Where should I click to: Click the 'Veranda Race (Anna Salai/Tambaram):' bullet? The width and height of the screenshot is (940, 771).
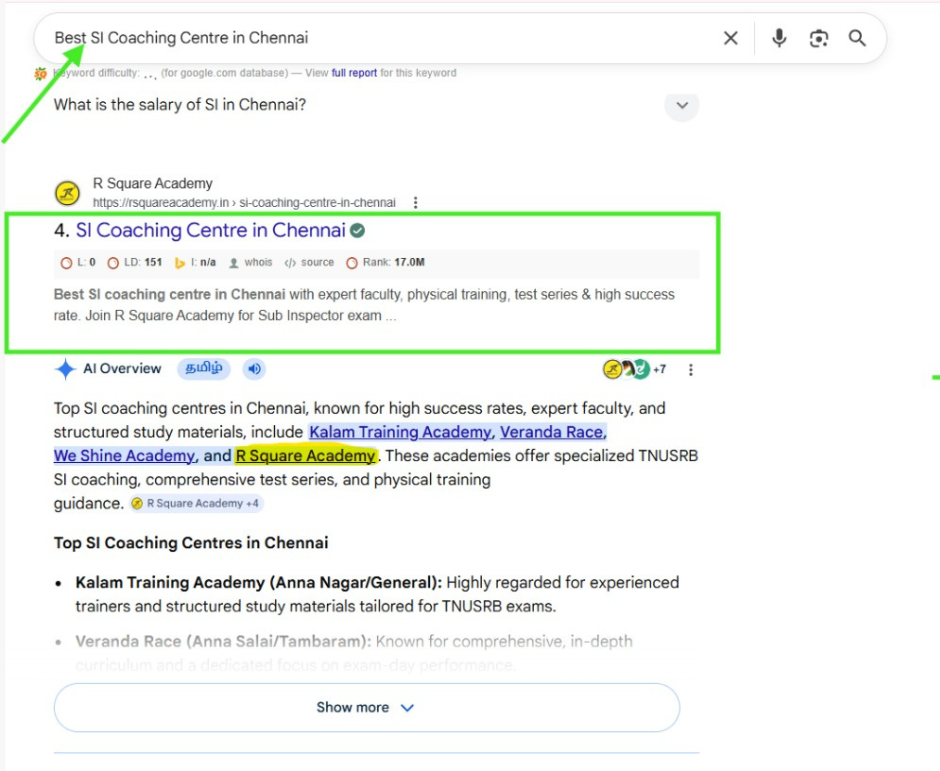pos(223,642)
